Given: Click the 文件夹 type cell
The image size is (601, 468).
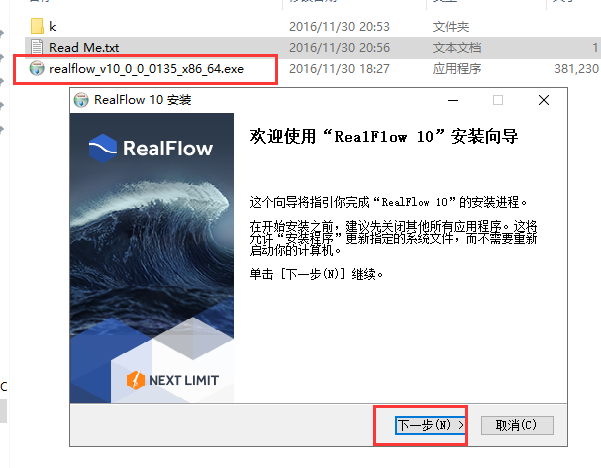Looking at the screenshot, I should (x=451, y=26).
